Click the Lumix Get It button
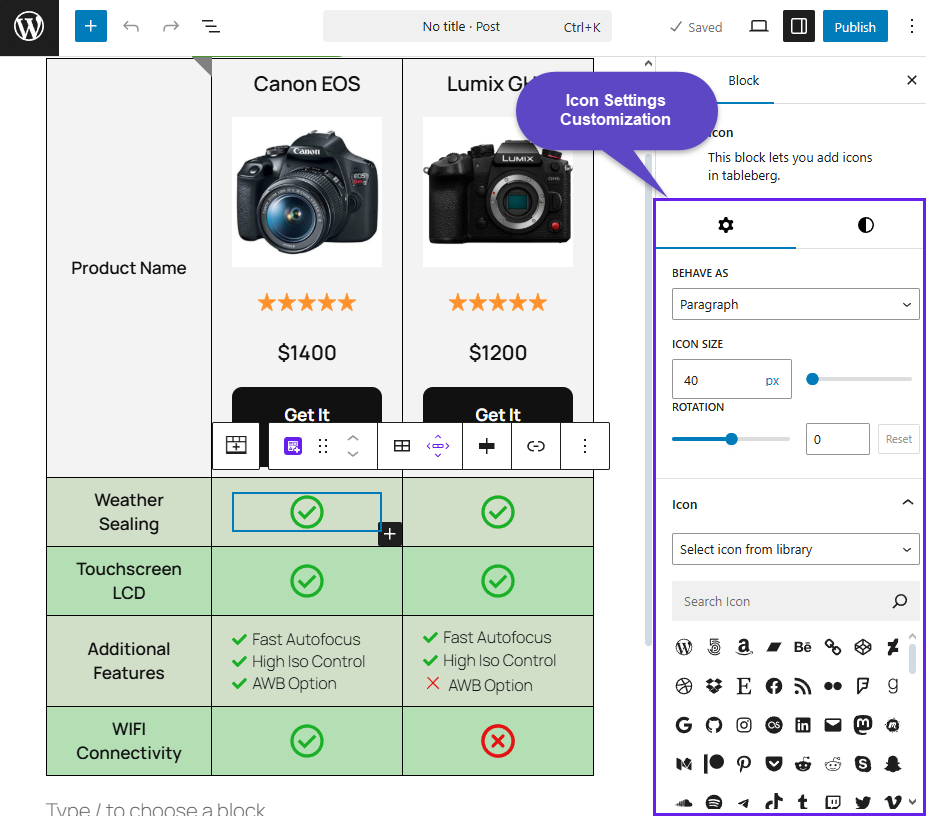Screen dimensions: 926x816 tap(498, 407)
